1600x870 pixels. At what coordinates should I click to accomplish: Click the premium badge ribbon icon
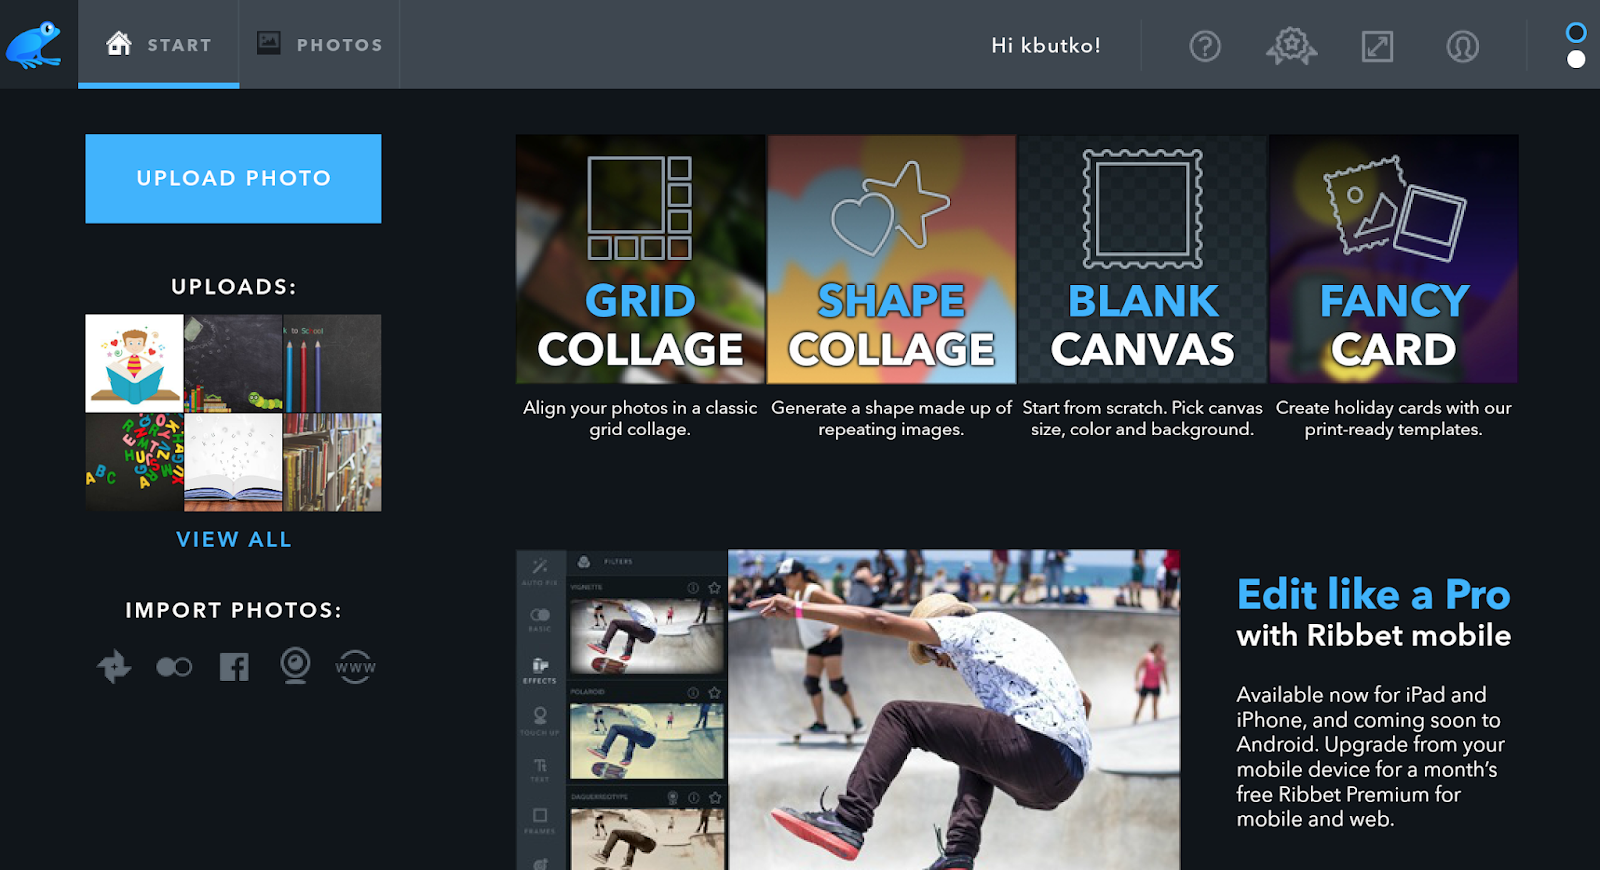[x=1291, y=46]
